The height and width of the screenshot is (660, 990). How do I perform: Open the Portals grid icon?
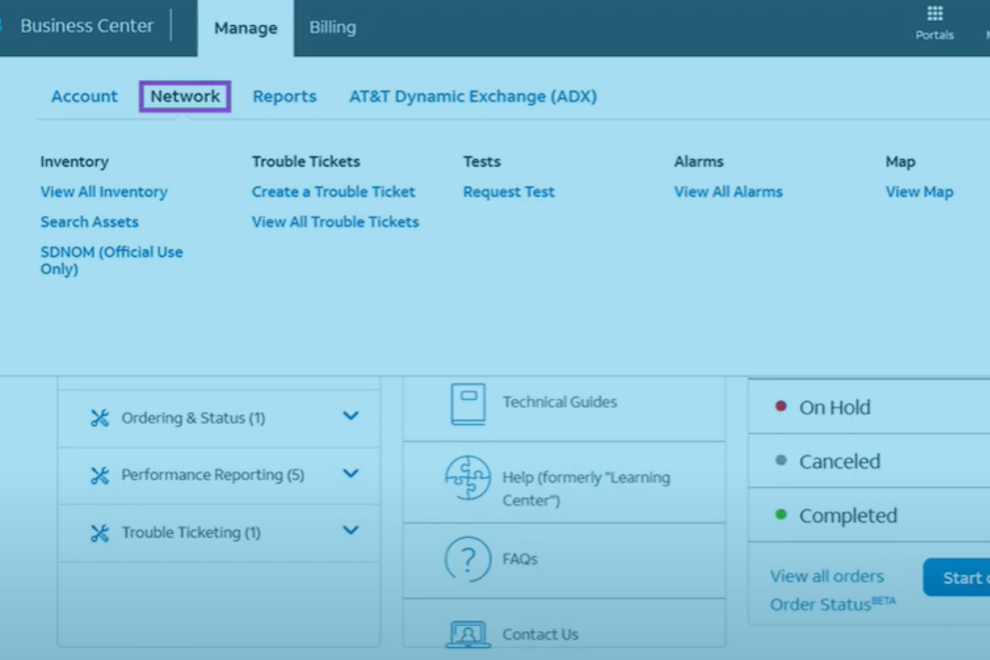click(x=934, y=13)
